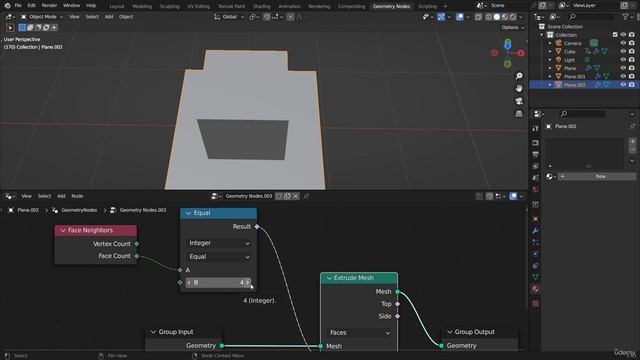Open the Object properties tab icon

tap(536, 219)
